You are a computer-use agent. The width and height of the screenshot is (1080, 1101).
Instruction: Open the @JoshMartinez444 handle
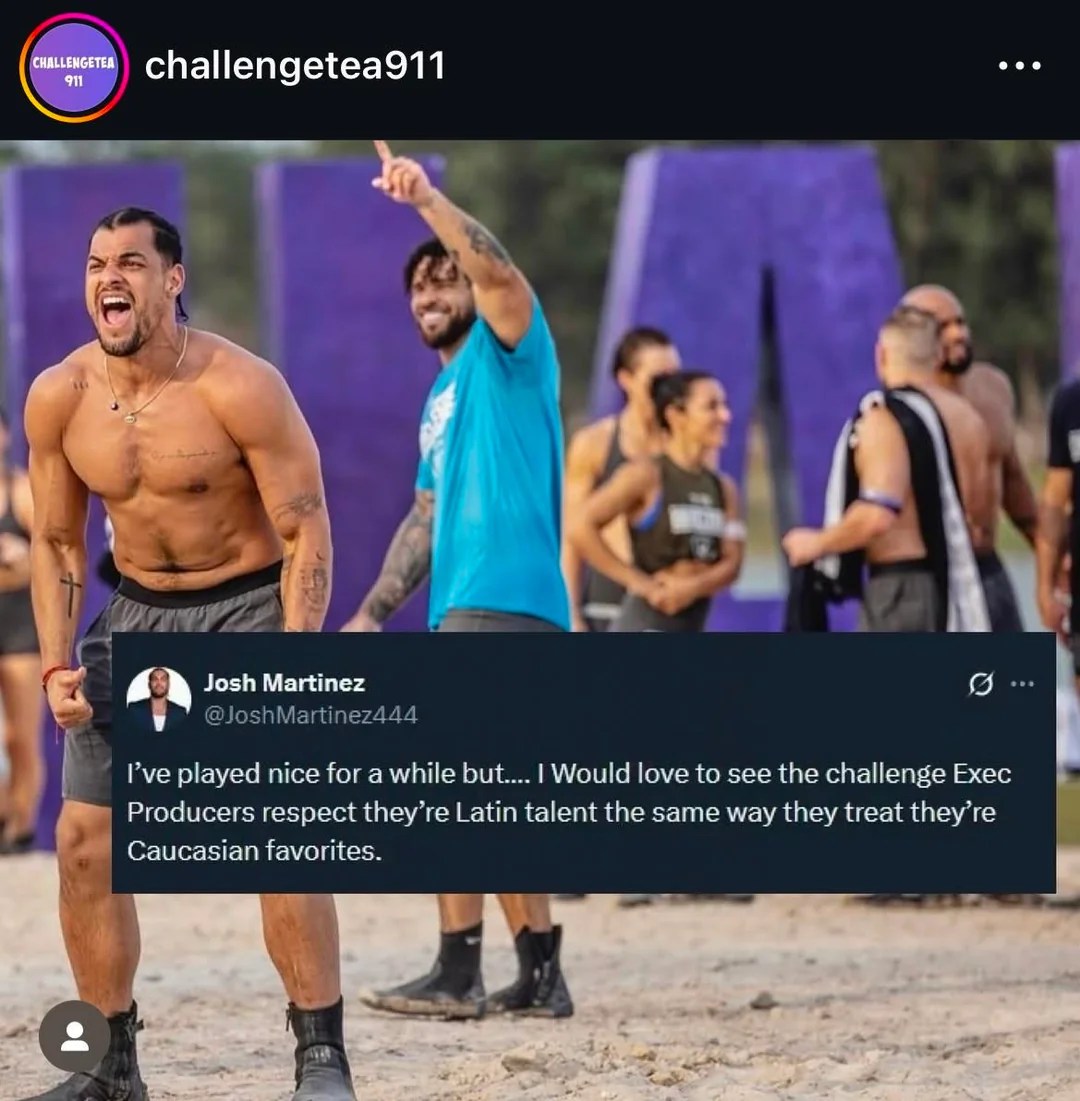(x=310, y=715)
